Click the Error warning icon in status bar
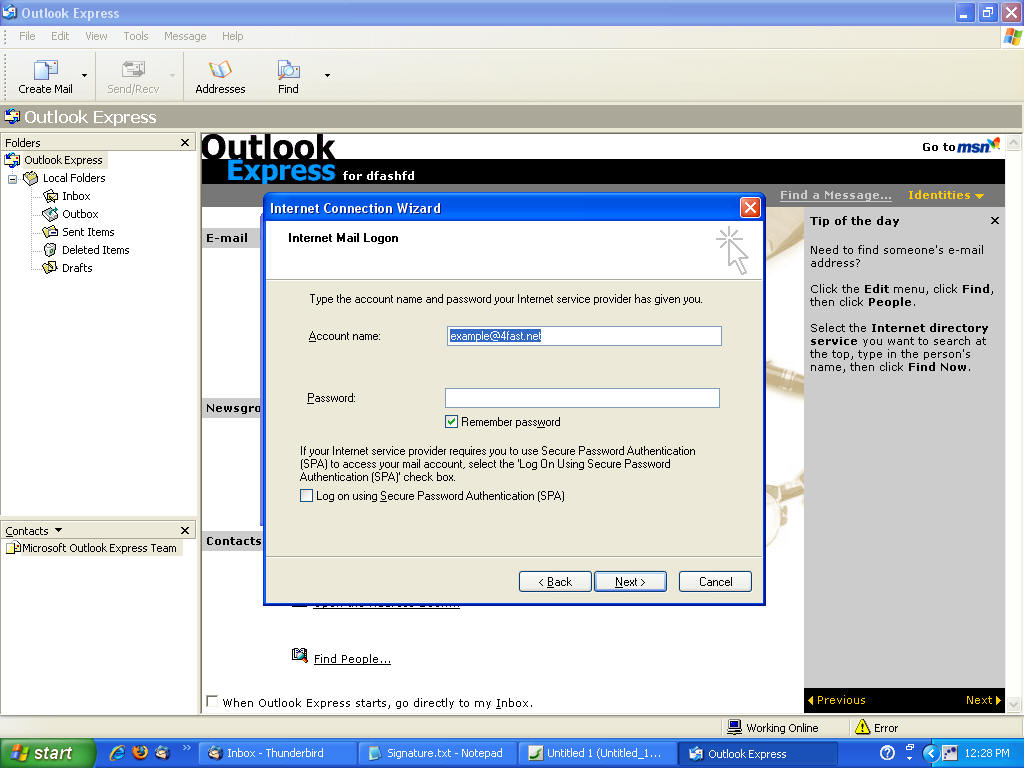The image size is (1024, 768). 862,728
